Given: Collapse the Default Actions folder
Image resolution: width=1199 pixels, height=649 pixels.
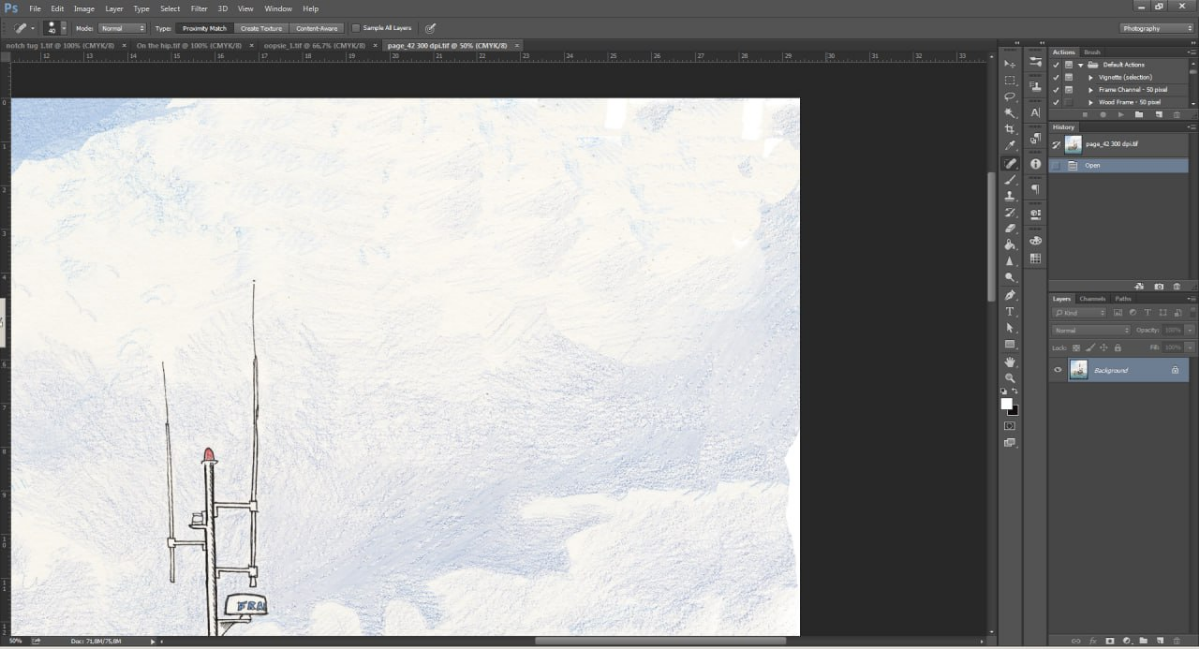Looking at the screenshot, I should click(x=1080, y=65).
